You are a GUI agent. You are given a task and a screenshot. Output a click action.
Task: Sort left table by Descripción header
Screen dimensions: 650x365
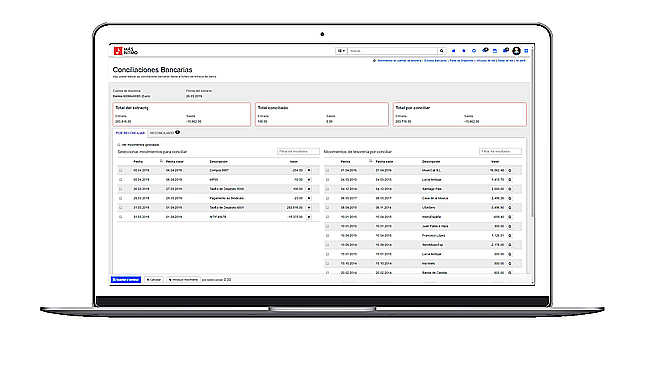(x=218, y=162)
